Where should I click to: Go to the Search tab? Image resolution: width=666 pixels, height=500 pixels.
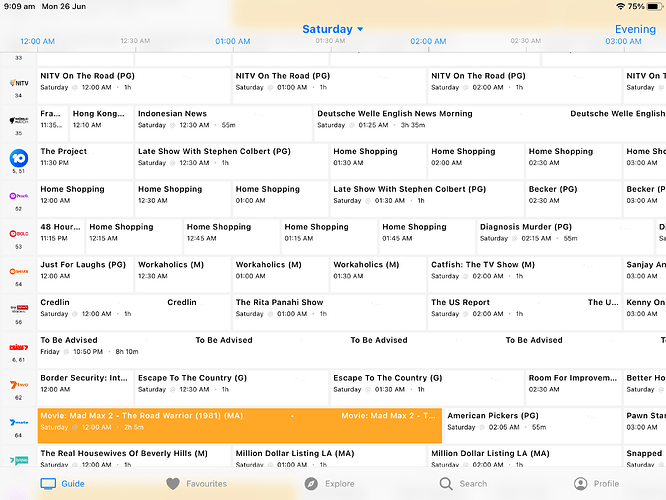click(x=463, y=483)
